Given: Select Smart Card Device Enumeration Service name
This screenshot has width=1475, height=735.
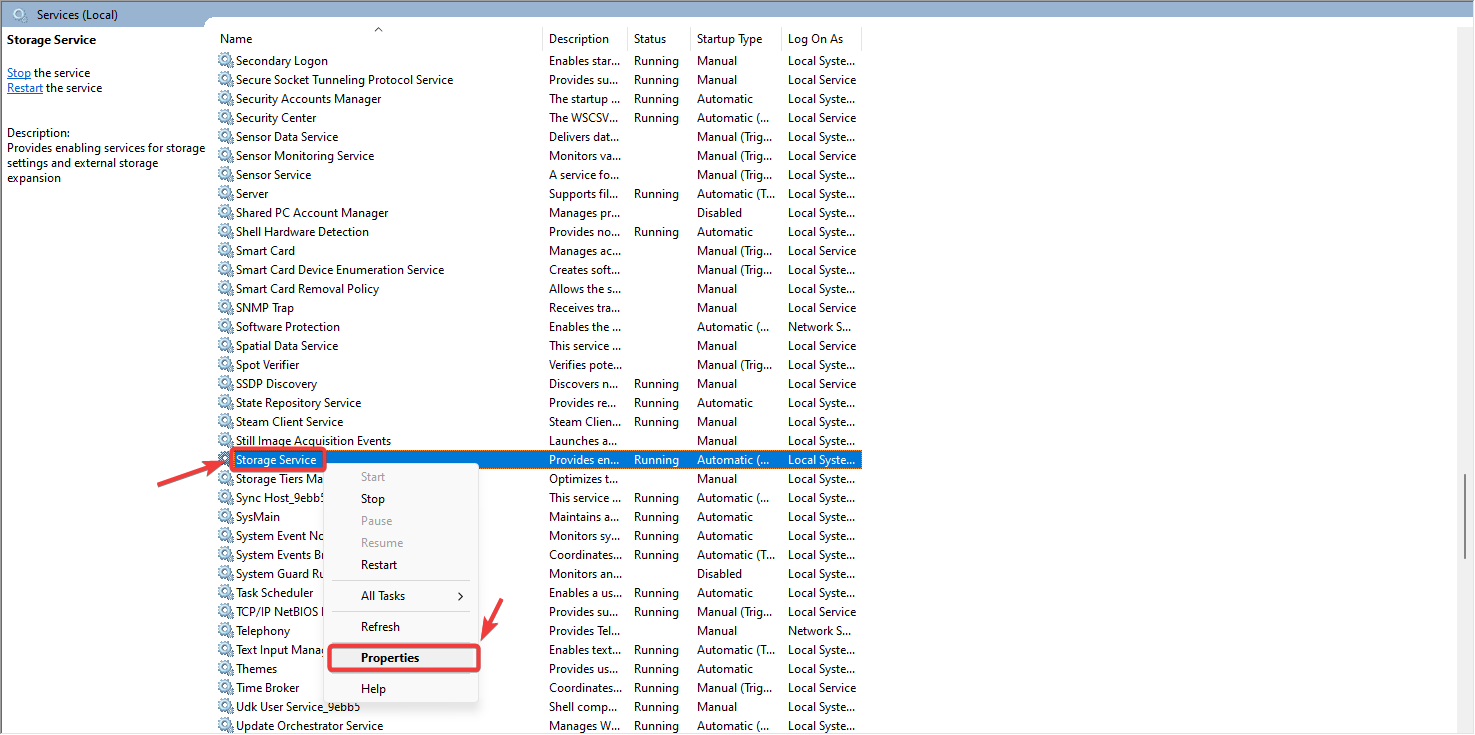Looking at the screenshot, I should tap(340, 270).
